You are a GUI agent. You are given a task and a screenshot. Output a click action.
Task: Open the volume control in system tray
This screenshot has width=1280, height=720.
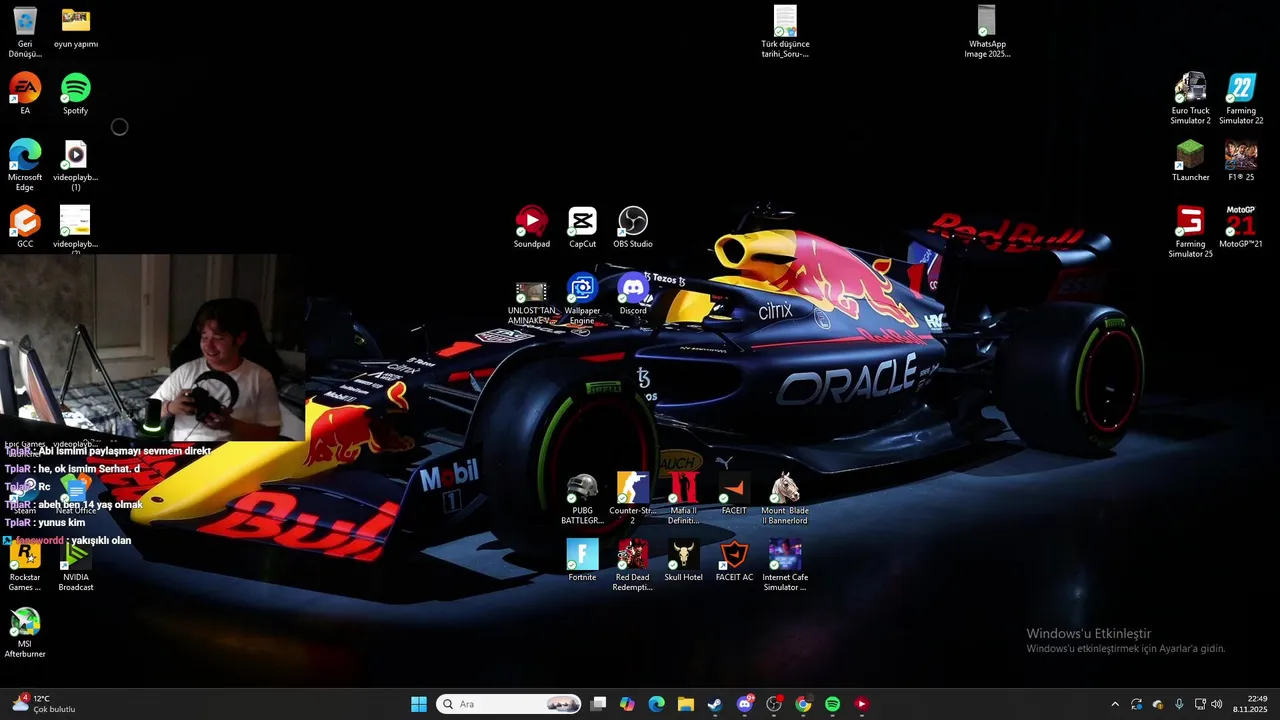1216,704
